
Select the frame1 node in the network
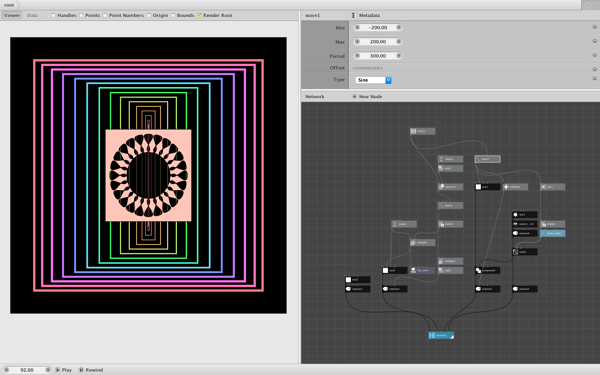pos(422,131)
